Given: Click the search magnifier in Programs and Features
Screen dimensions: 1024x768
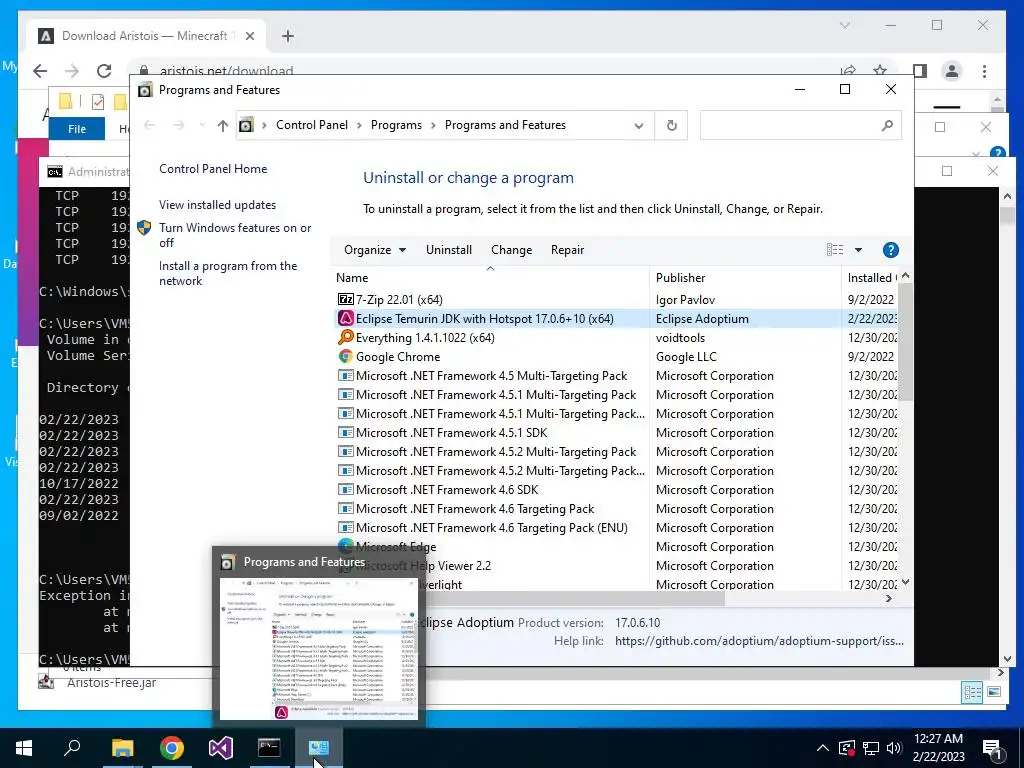Looking at the screenshot, I should click(887, 125).
